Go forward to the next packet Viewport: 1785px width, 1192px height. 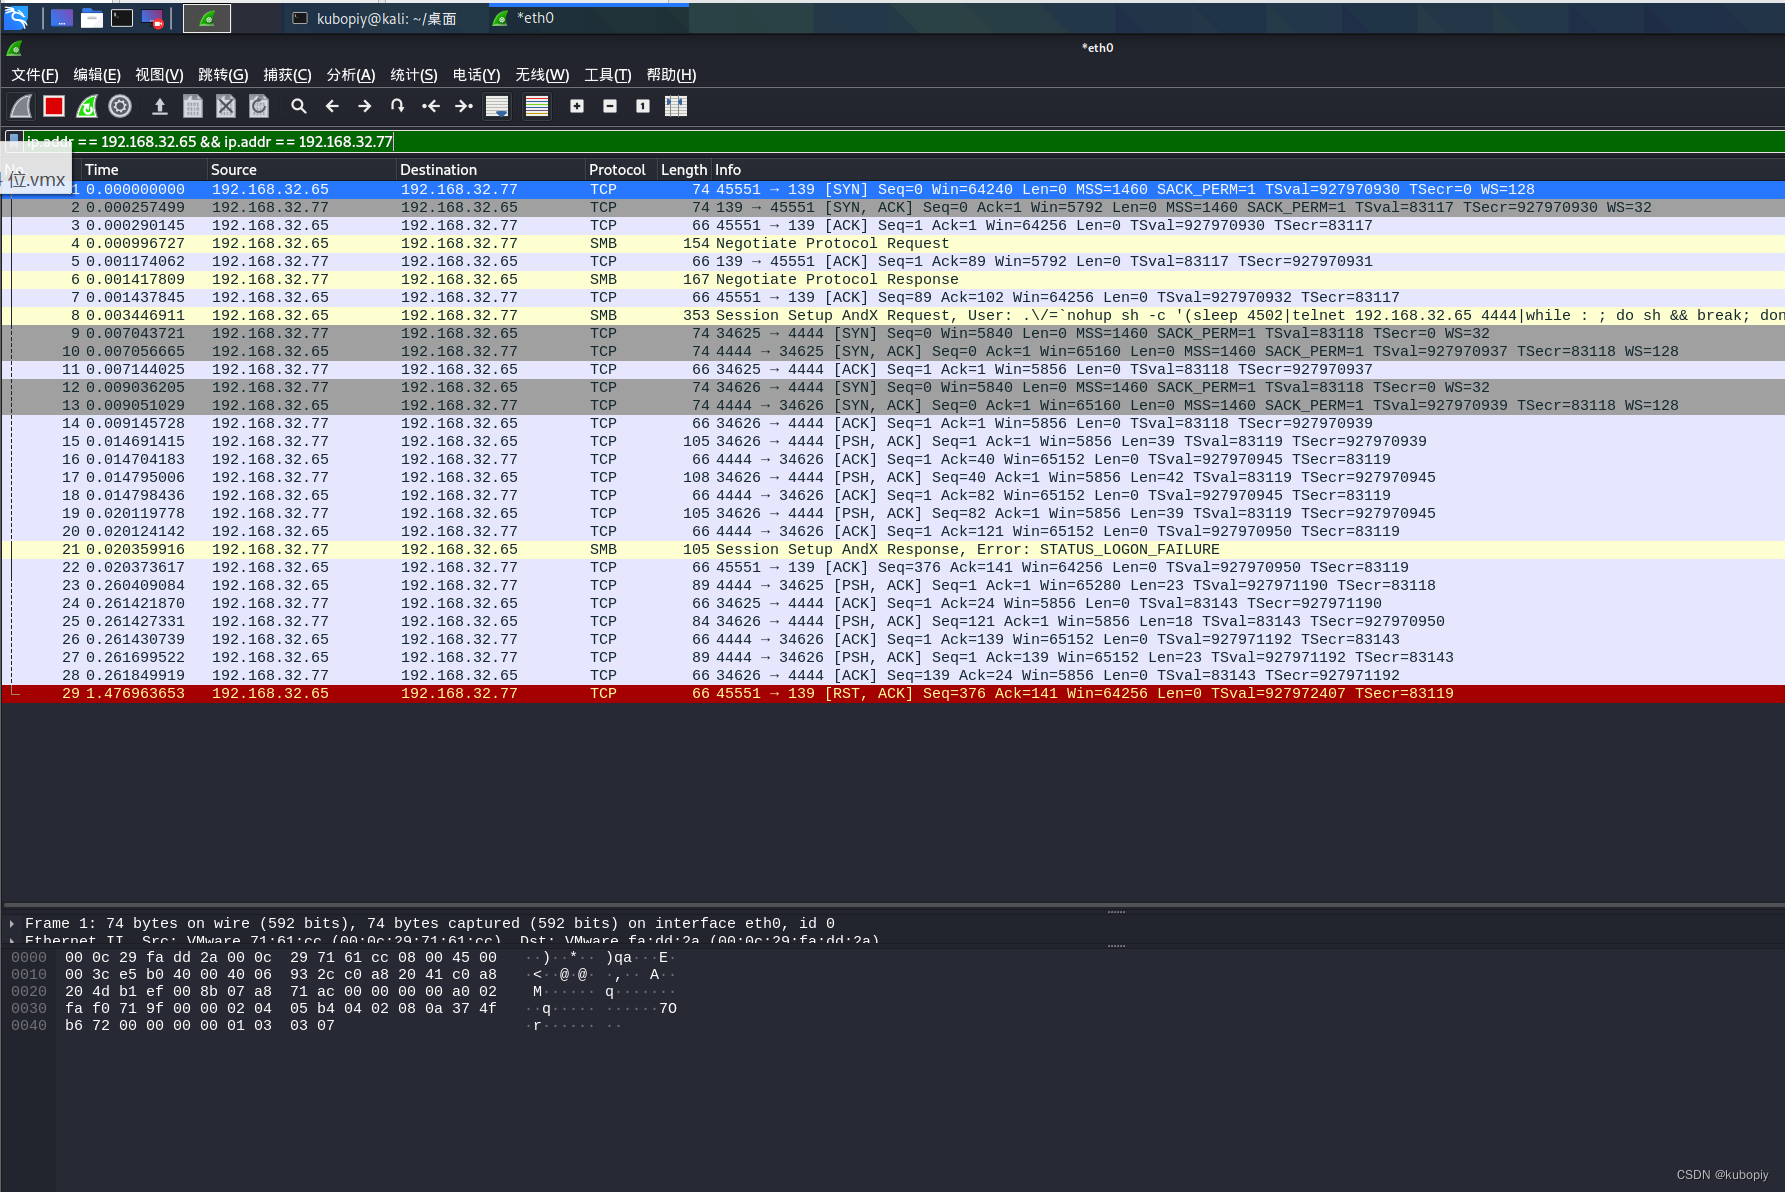point(365,106)
